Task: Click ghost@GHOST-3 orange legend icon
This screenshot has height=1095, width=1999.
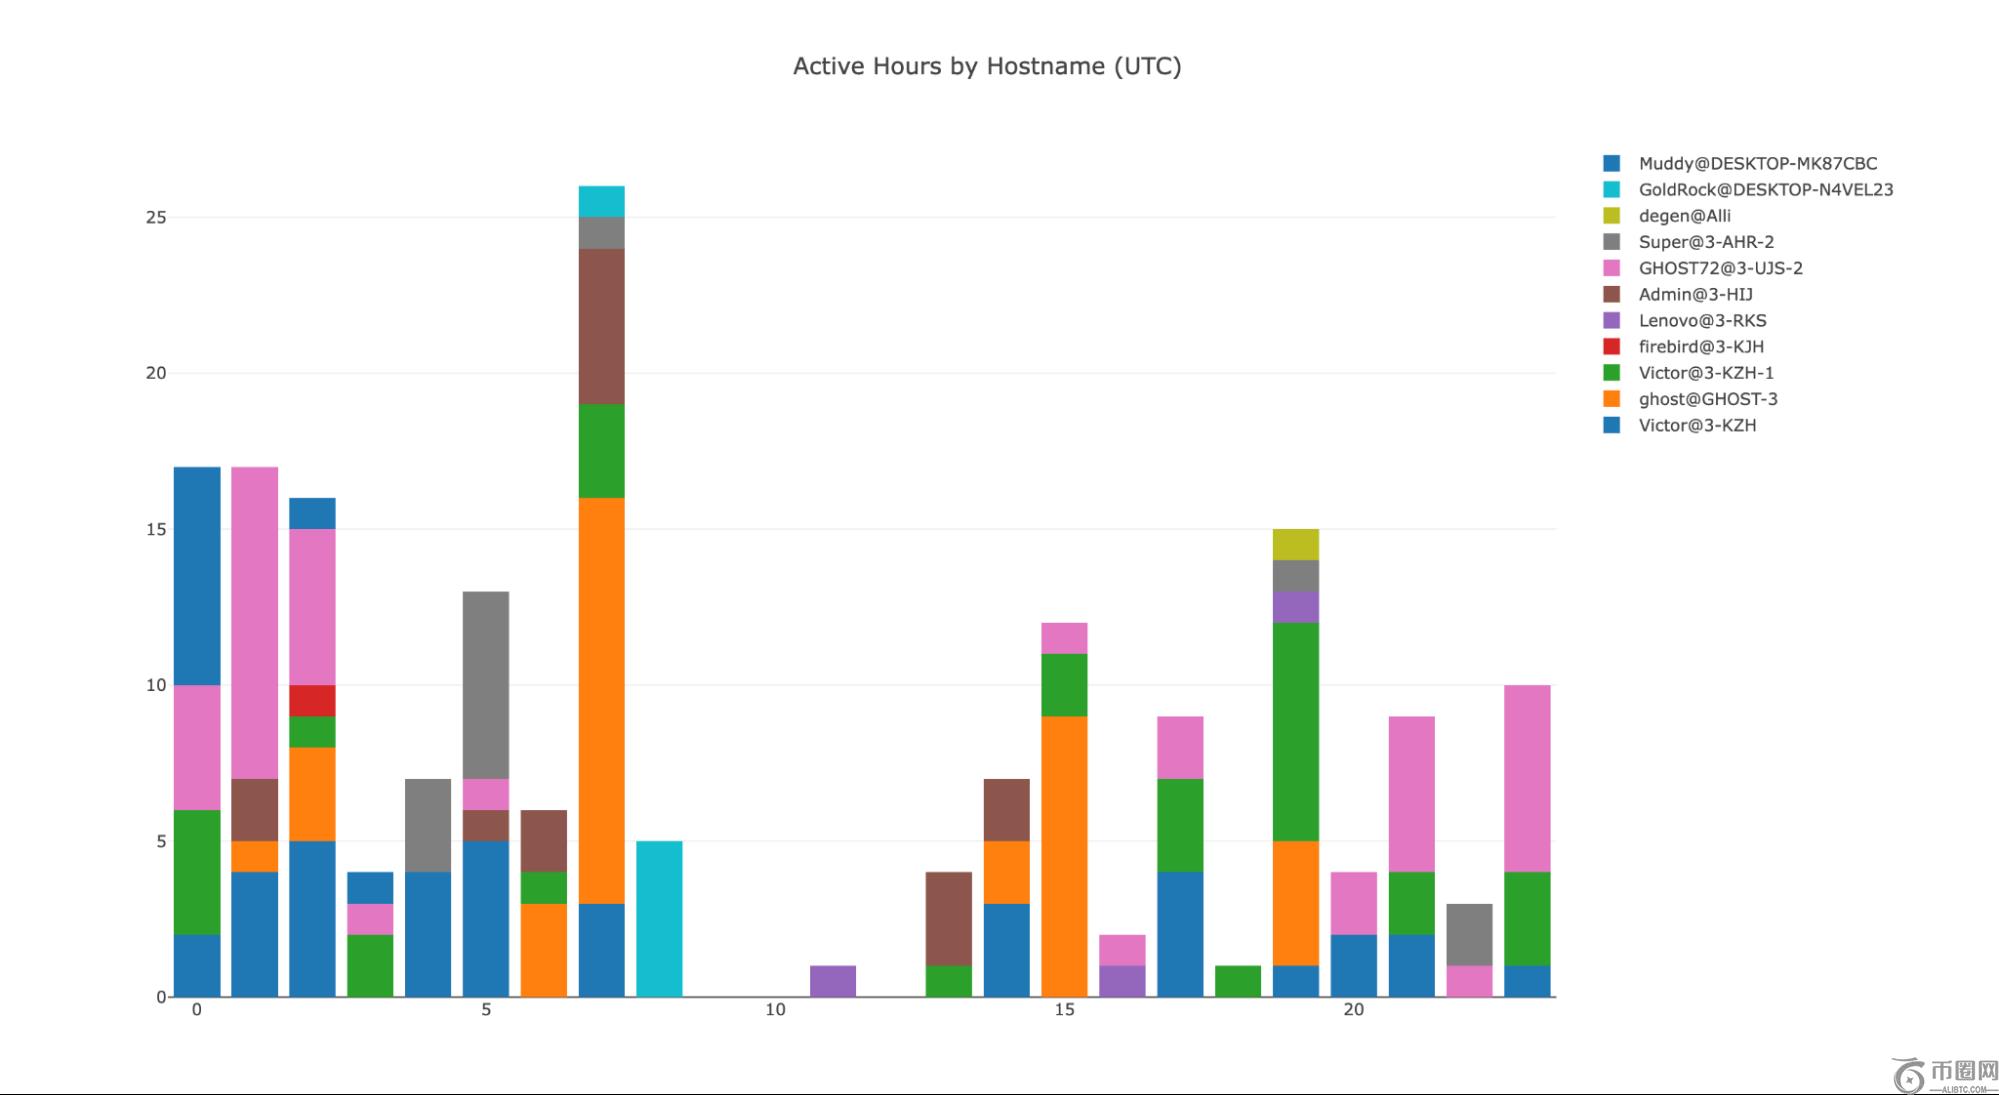Action: point(1611,398)
